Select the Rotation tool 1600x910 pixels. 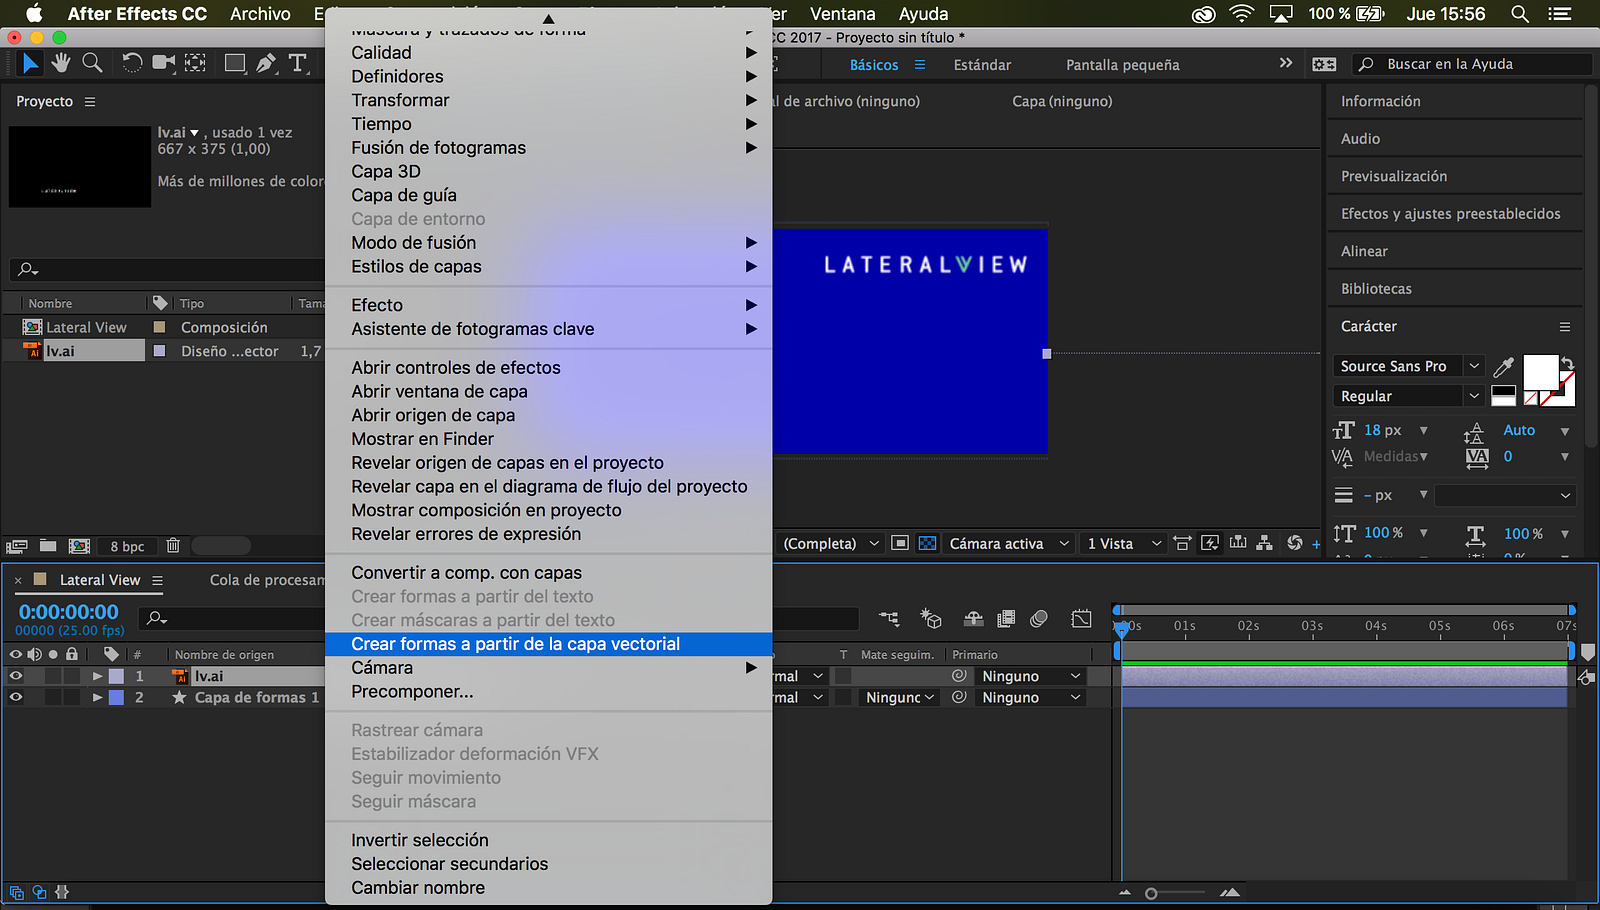pos(132,63)
